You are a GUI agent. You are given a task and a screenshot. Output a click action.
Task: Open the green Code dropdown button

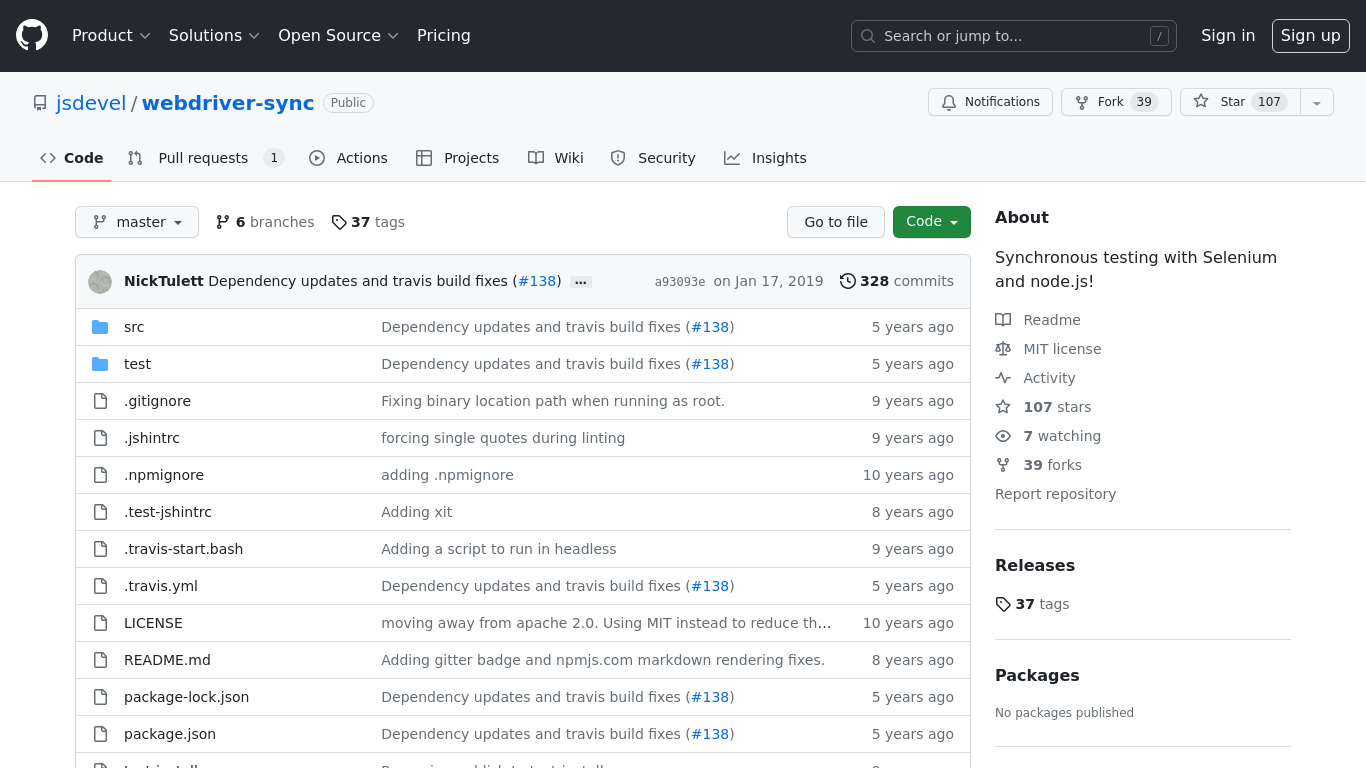(x=932, y=222)
